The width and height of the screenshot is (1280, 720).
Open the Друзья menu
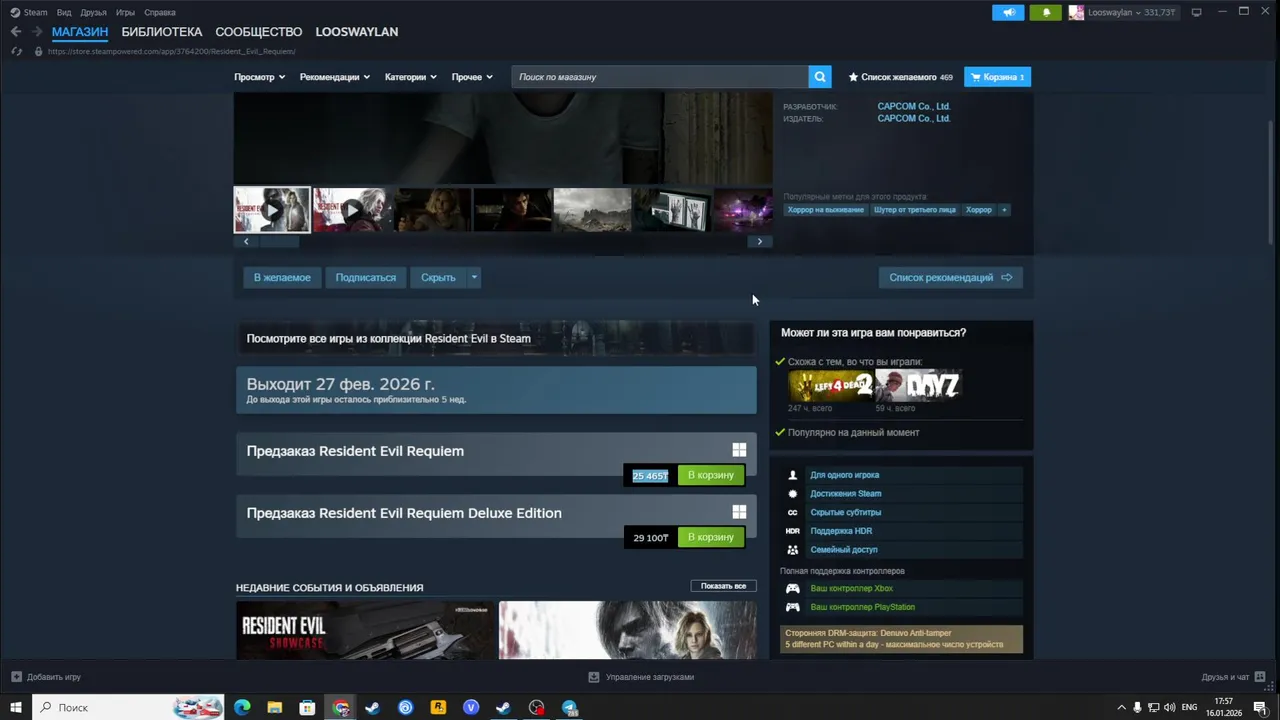93,13
